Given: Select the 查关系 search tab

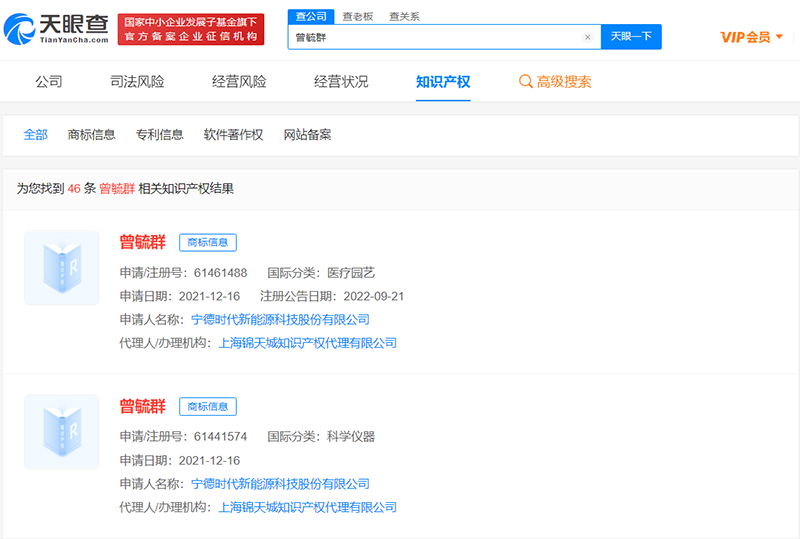Looking at the screenshot, I should point(404,16).
